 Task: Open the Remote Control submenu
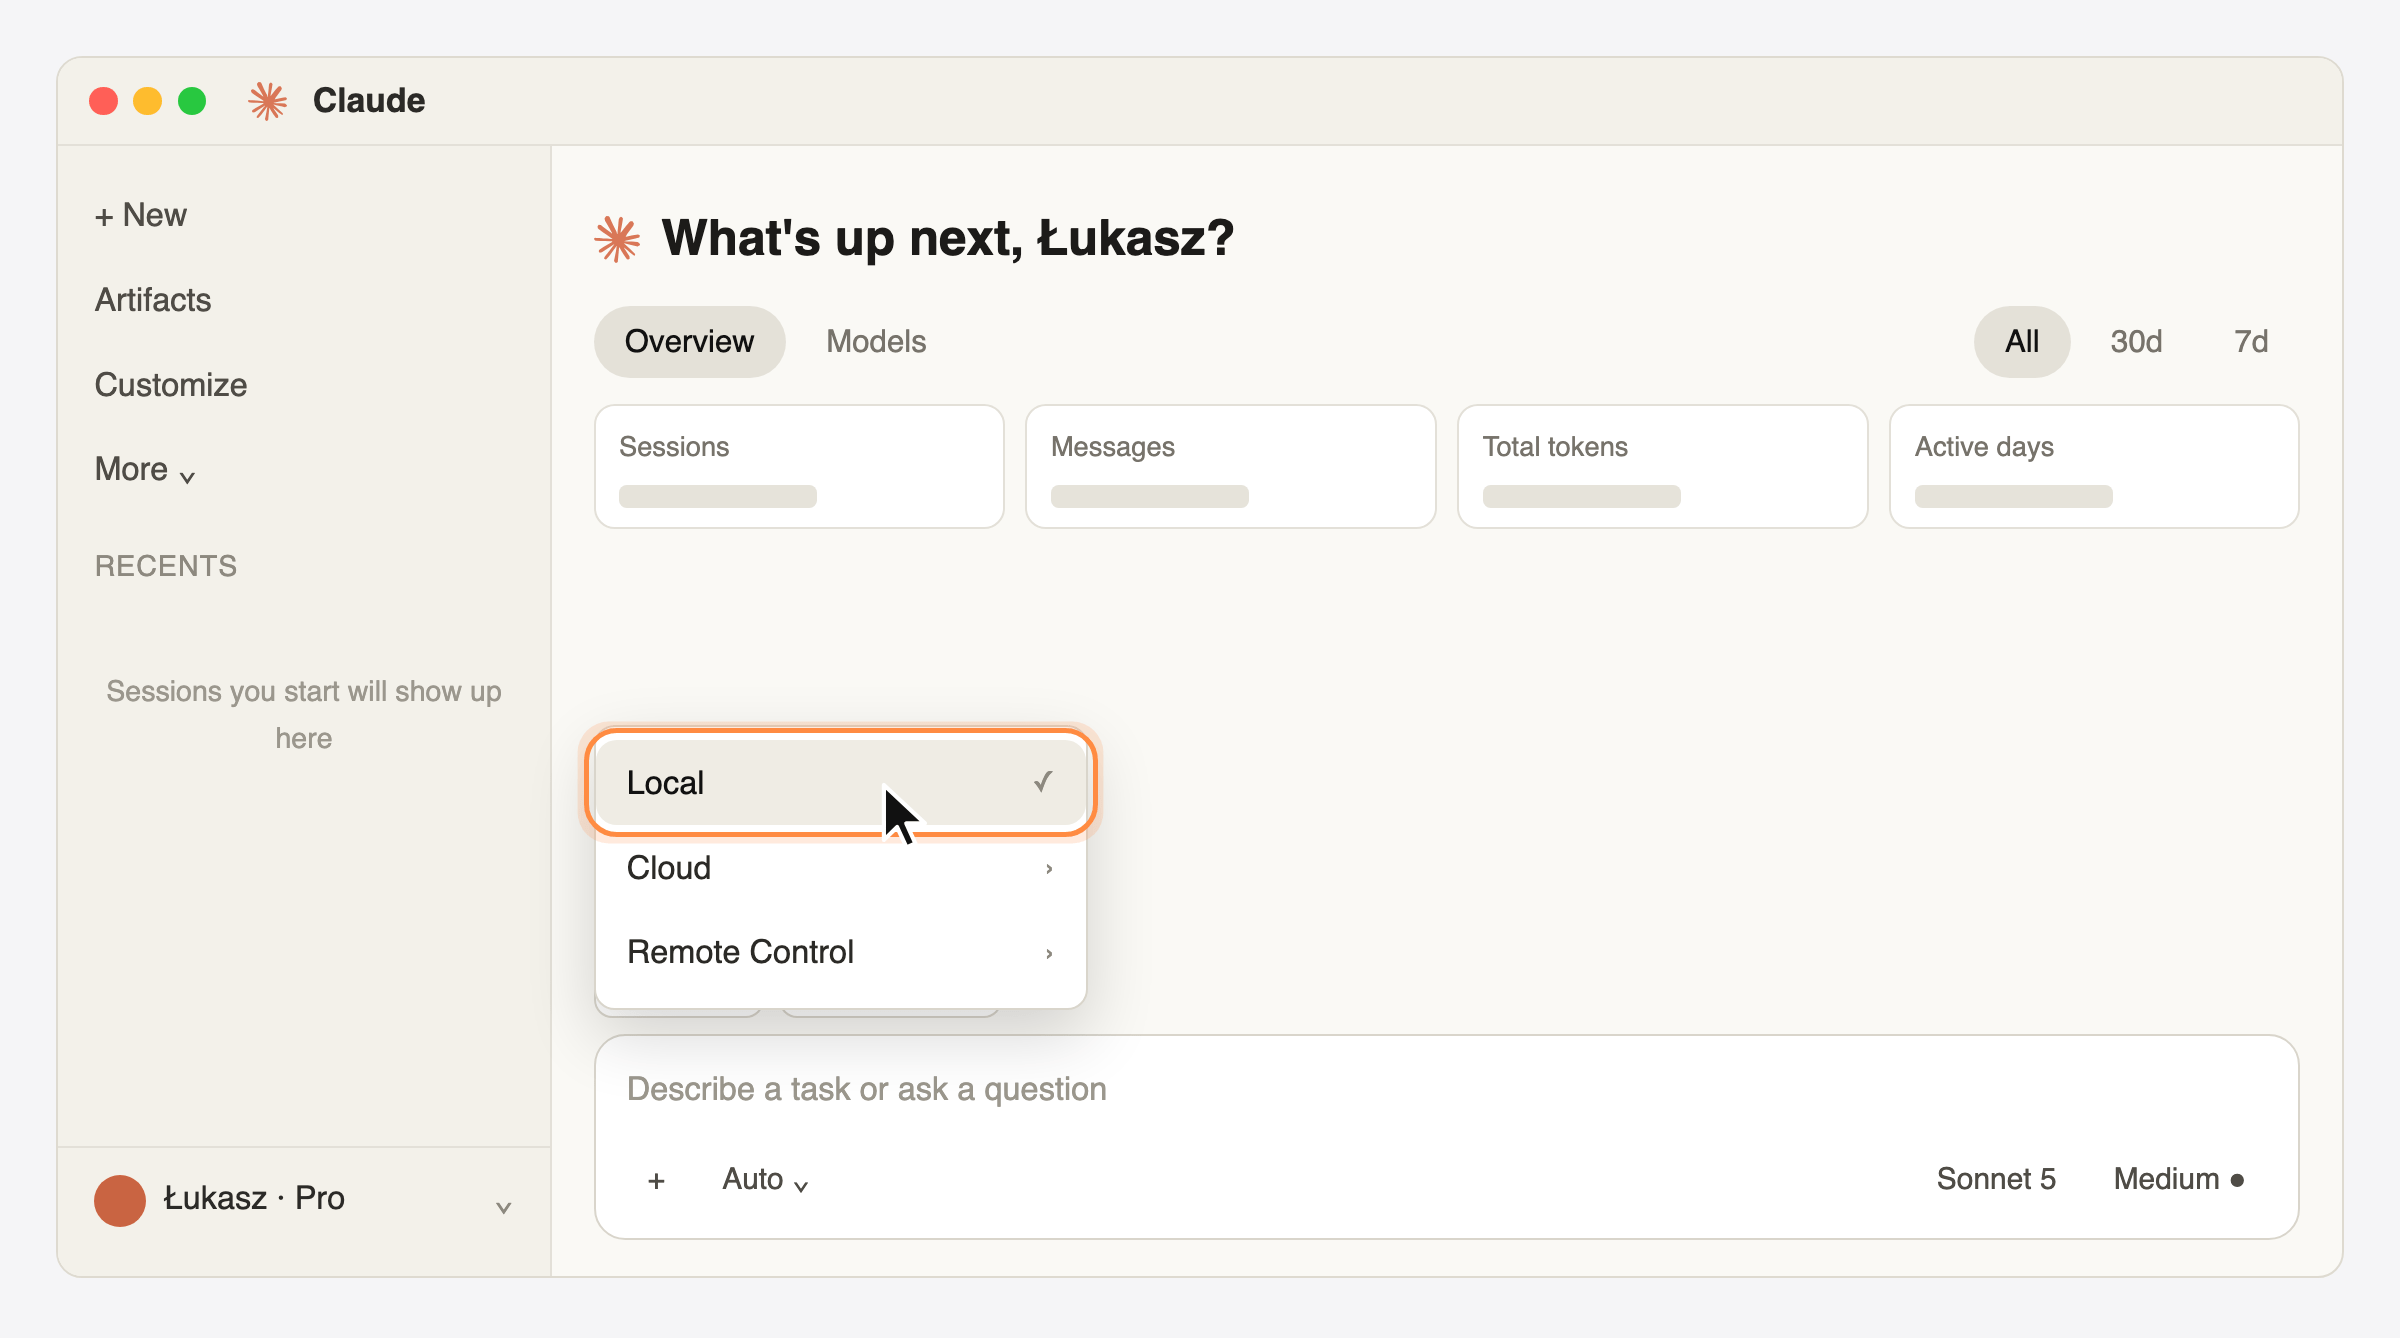(840, 952)
